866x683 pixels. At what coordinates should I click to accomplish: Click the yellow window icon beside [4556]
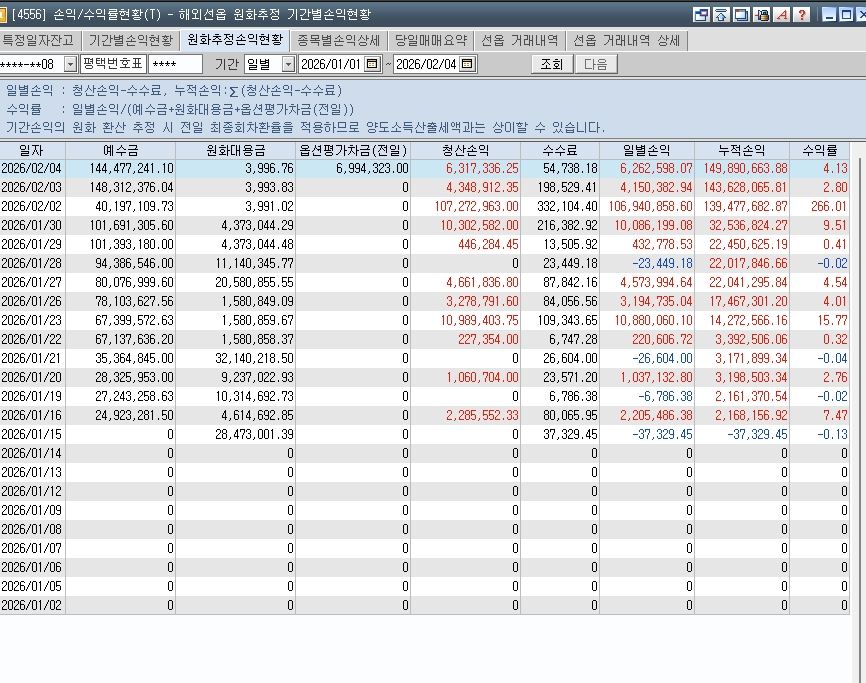tap(3, 14)
